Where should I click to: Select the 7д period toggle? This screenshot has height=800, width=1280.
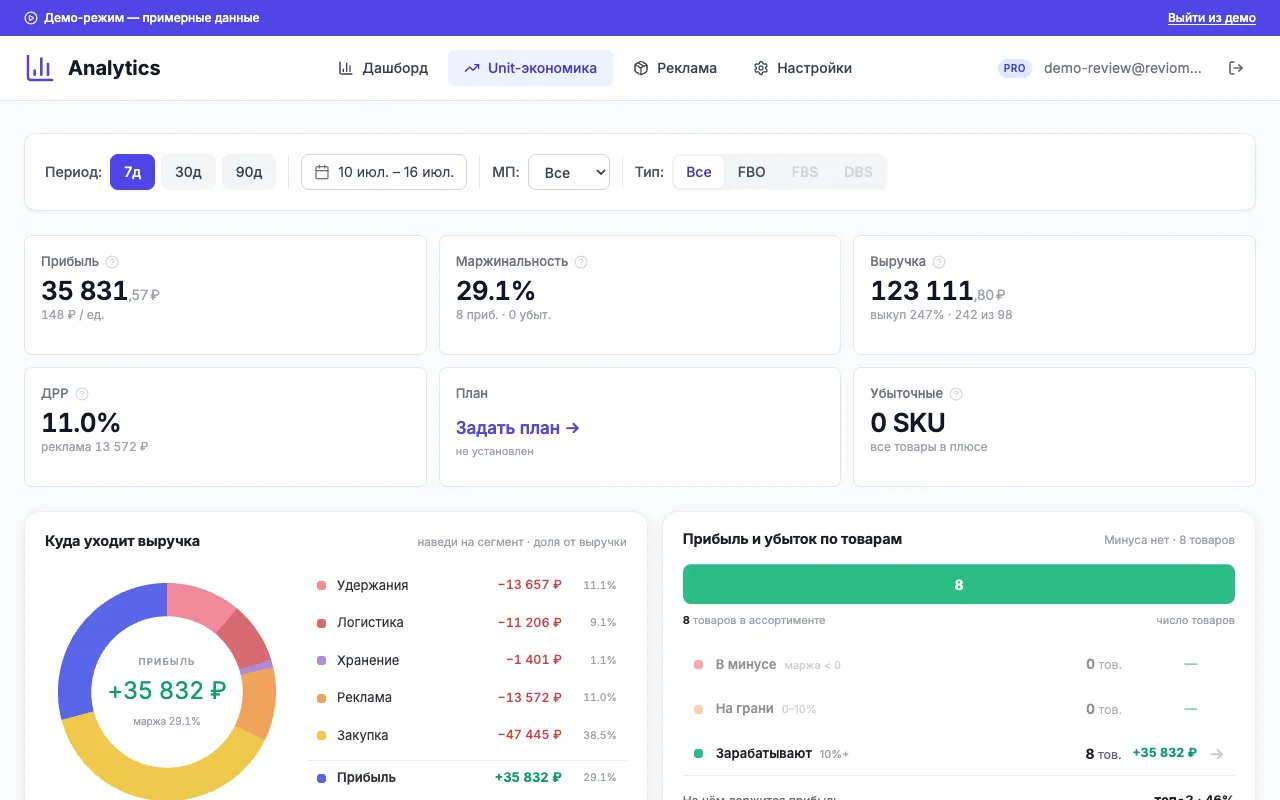tap(132, 172)
